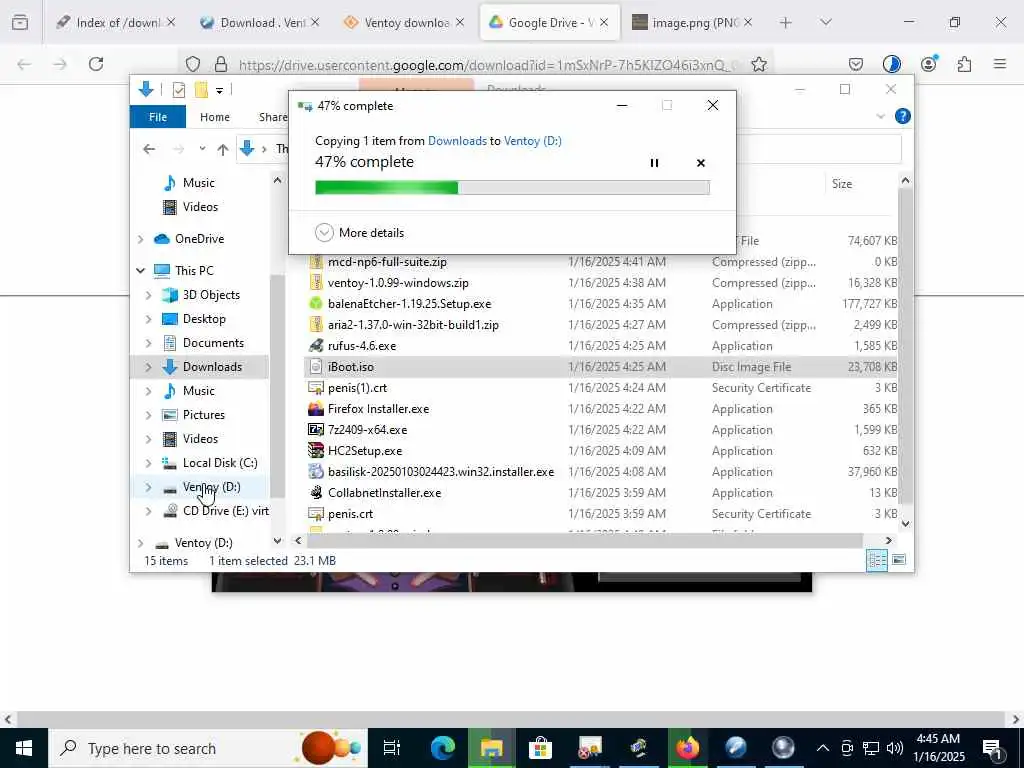This screenshot has height=768, width=1024.
Task: Cancel the copy with the X button
Action: tap(701, 163)
